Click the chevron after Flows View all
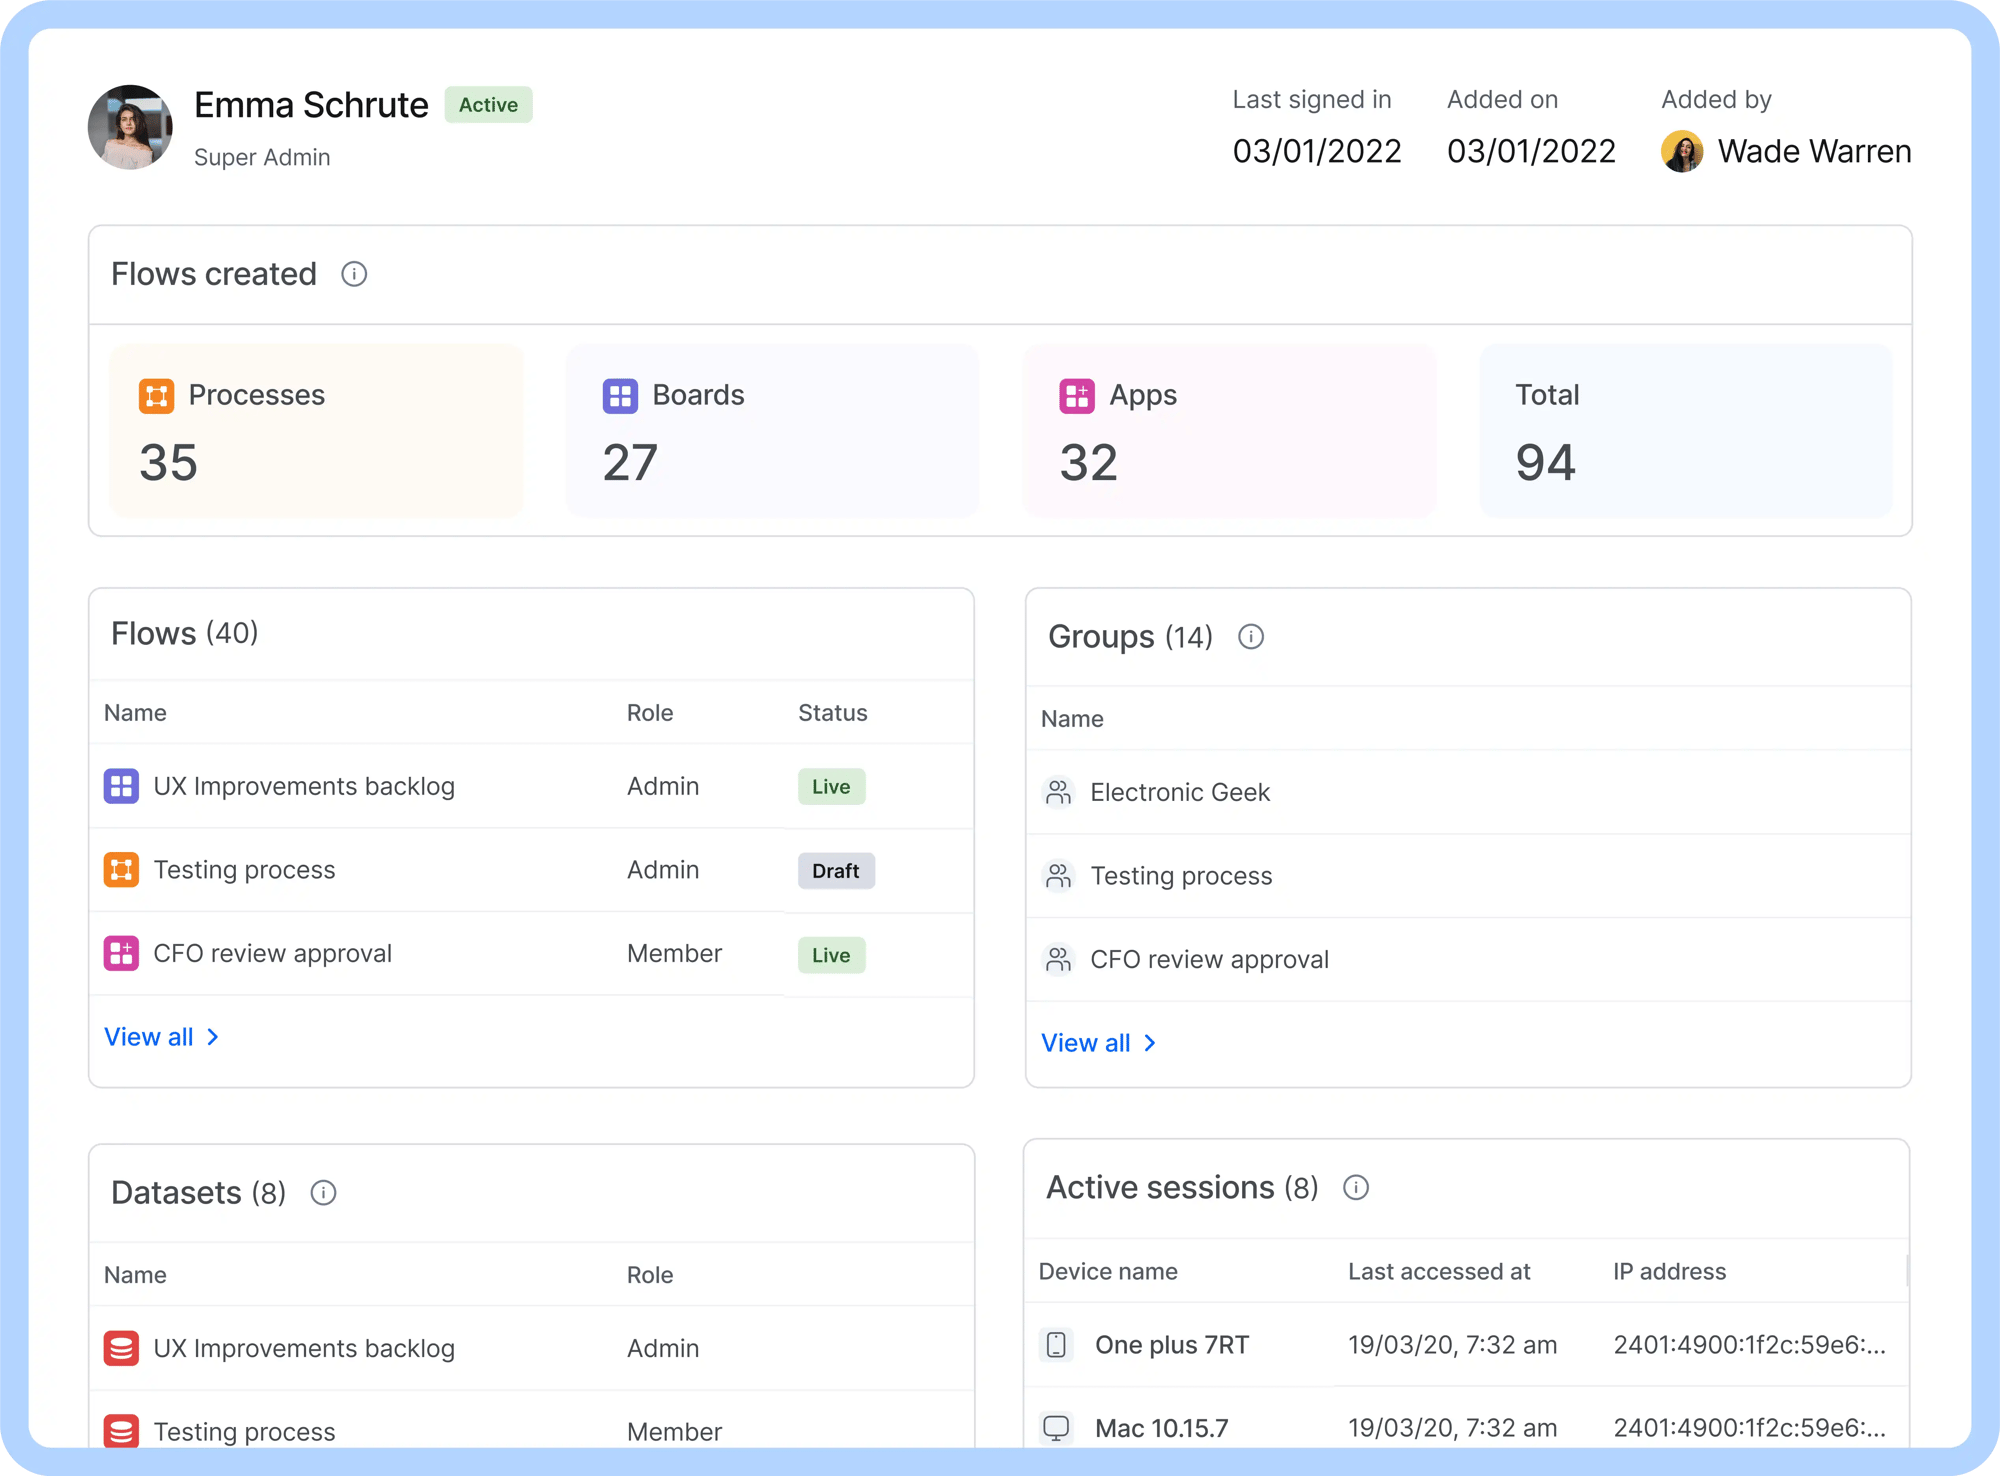2000x1476 pixels. click(213, 1037)
